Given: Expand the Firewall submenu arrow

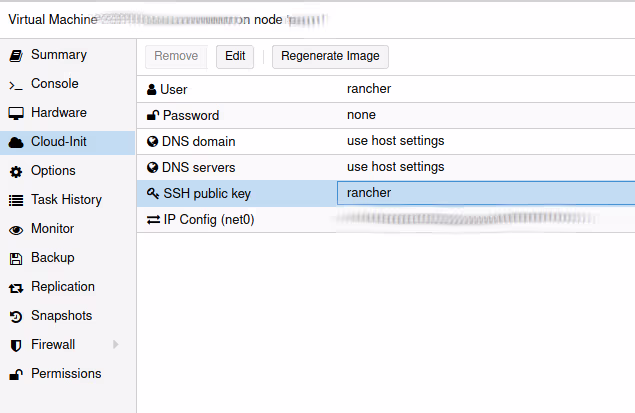Looking at the screenshot, I should tap(116, 345).
